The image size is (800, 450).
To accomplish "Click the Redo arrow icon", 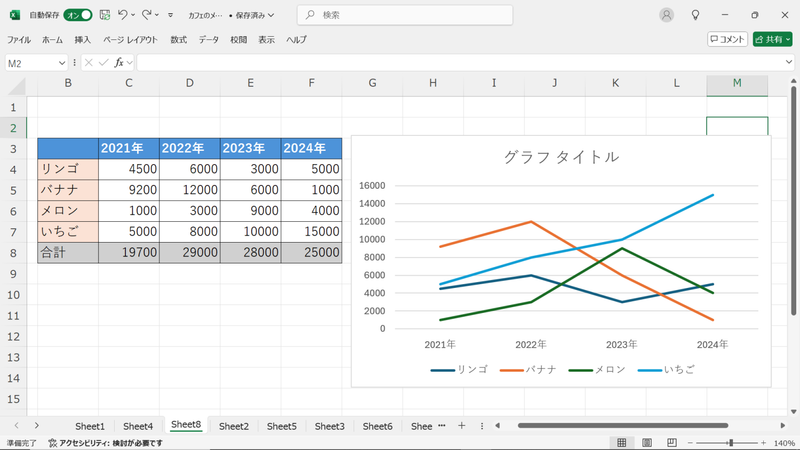I will 146,15.
